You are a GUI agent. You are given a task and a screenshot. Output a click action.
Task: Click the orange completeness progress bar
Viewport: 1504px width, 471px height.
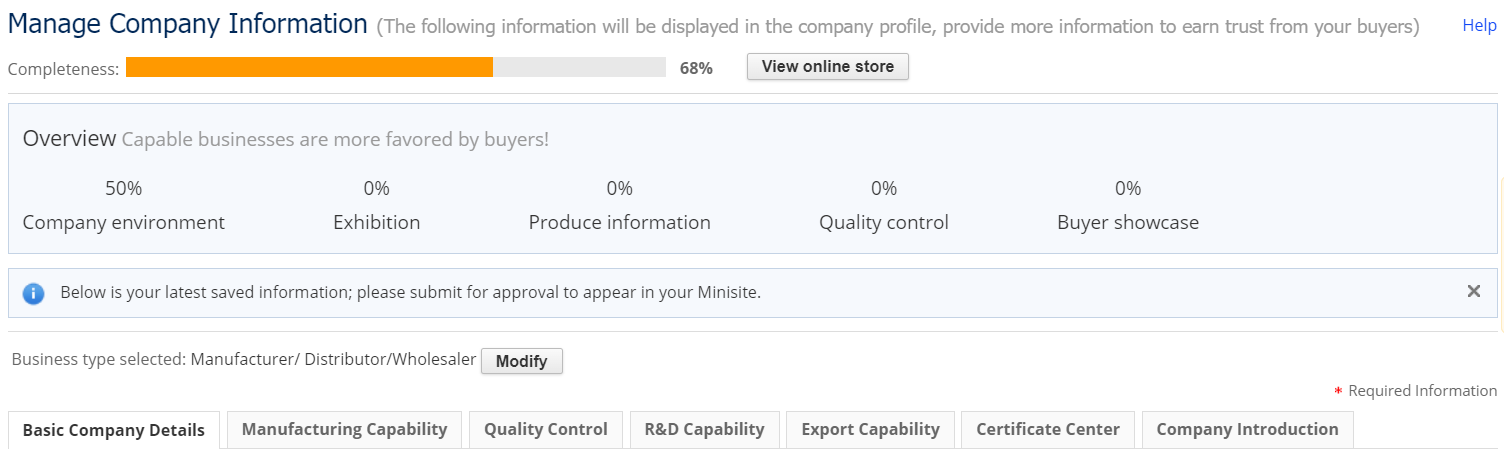(x=310, y=67)
